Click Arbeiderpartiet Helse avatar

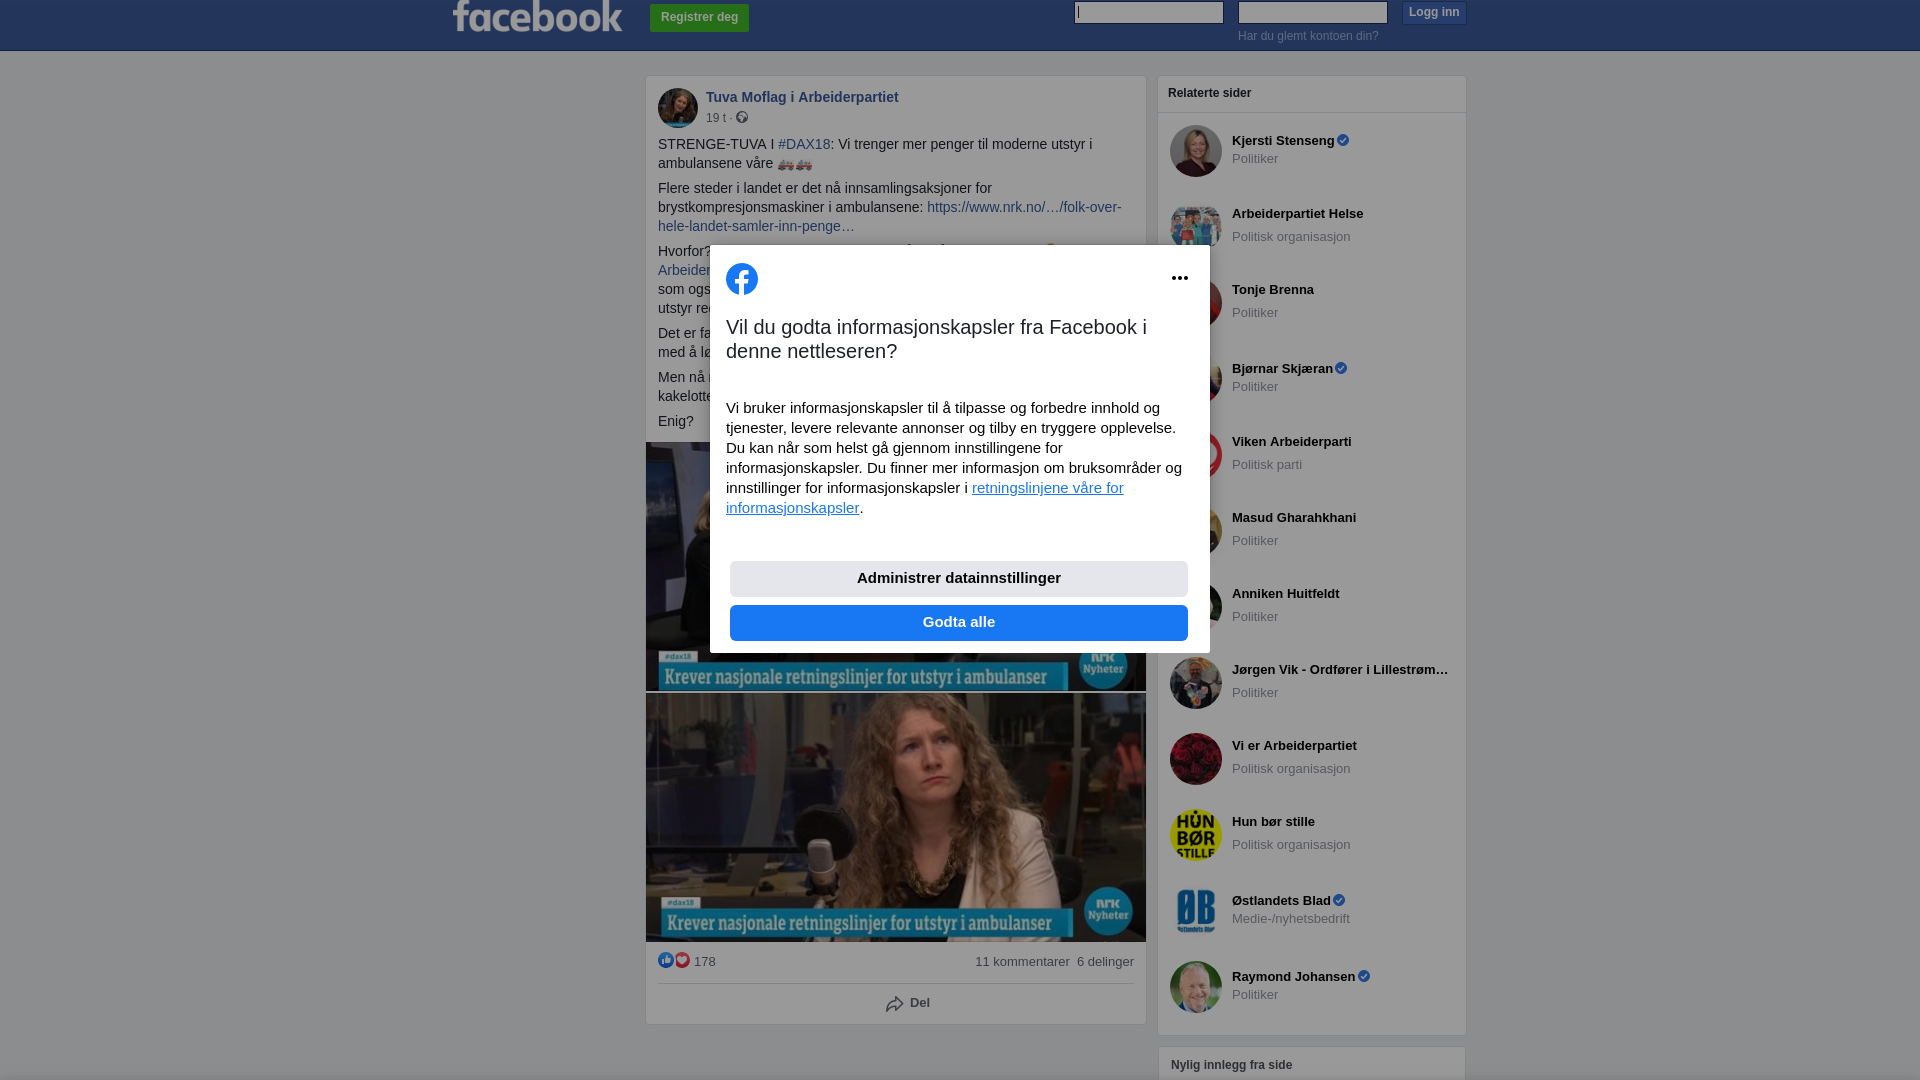coord(1196,225)
